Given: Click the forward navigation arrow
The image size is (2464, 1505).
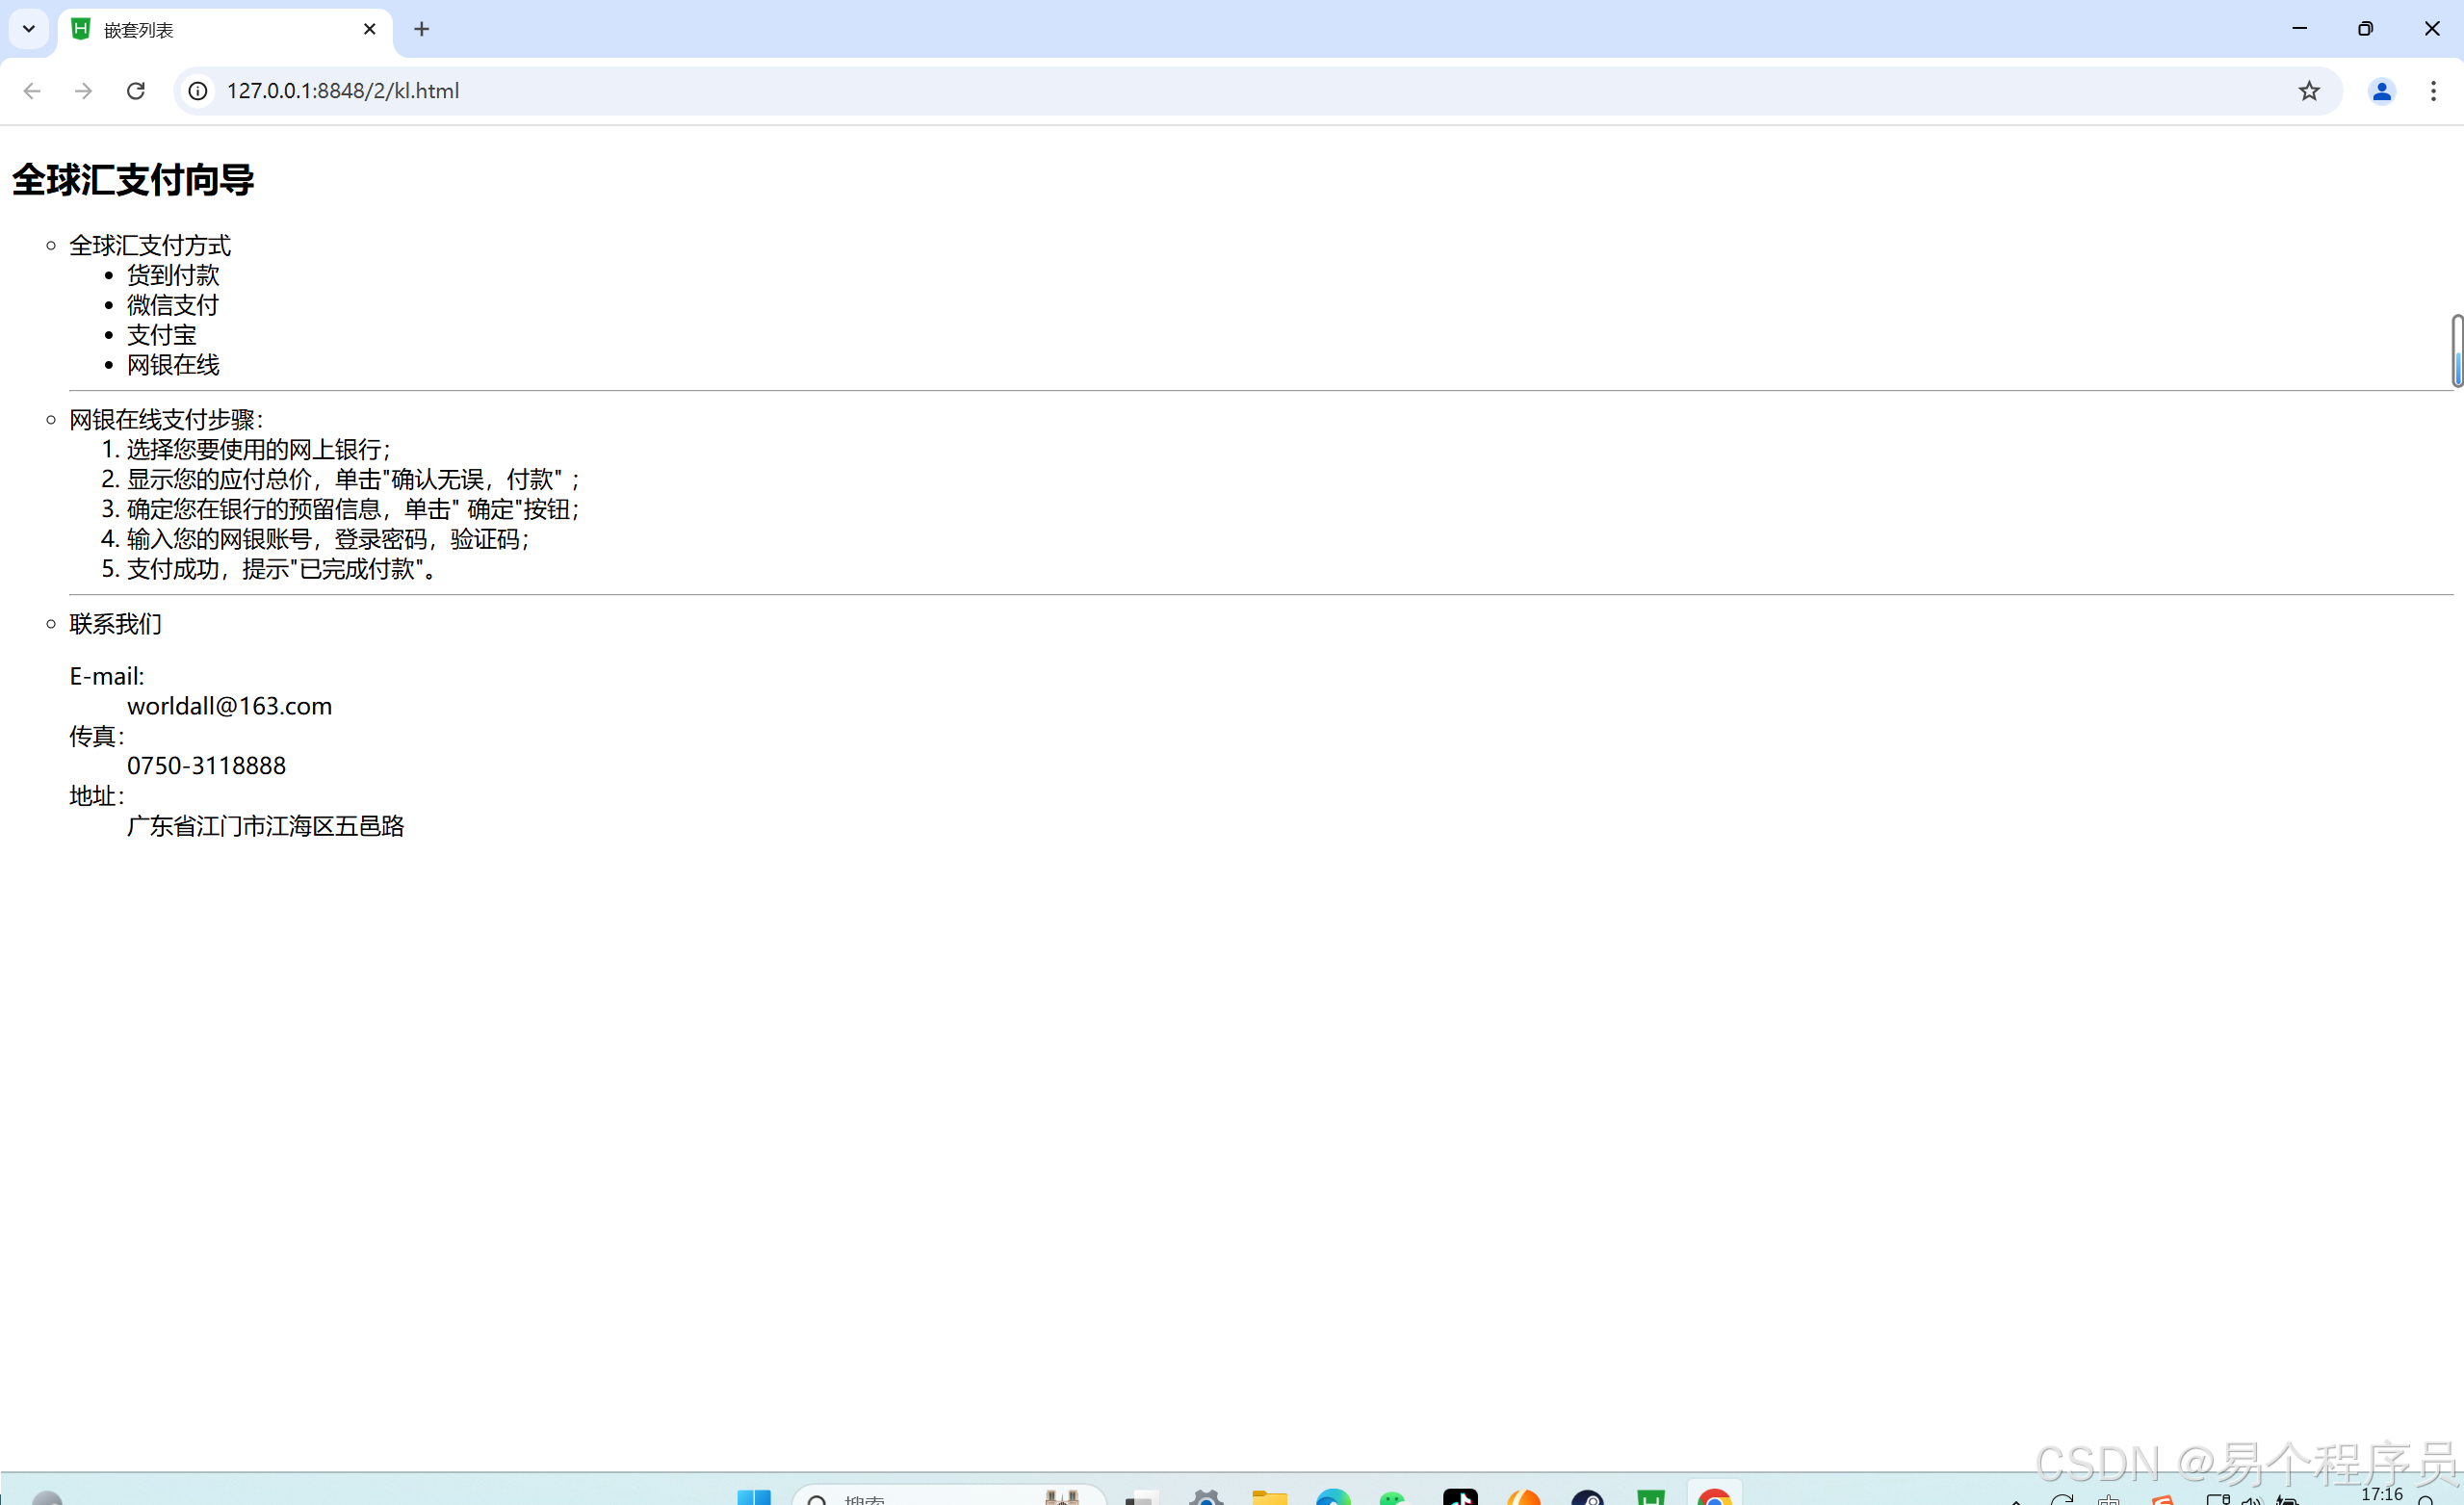Looking at the screenshot, I should pos(84,91).
